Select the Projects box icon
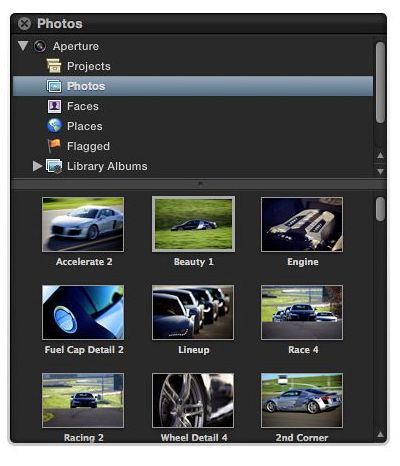The width and height of the screenshot is (400, 466). click(54, 66)
